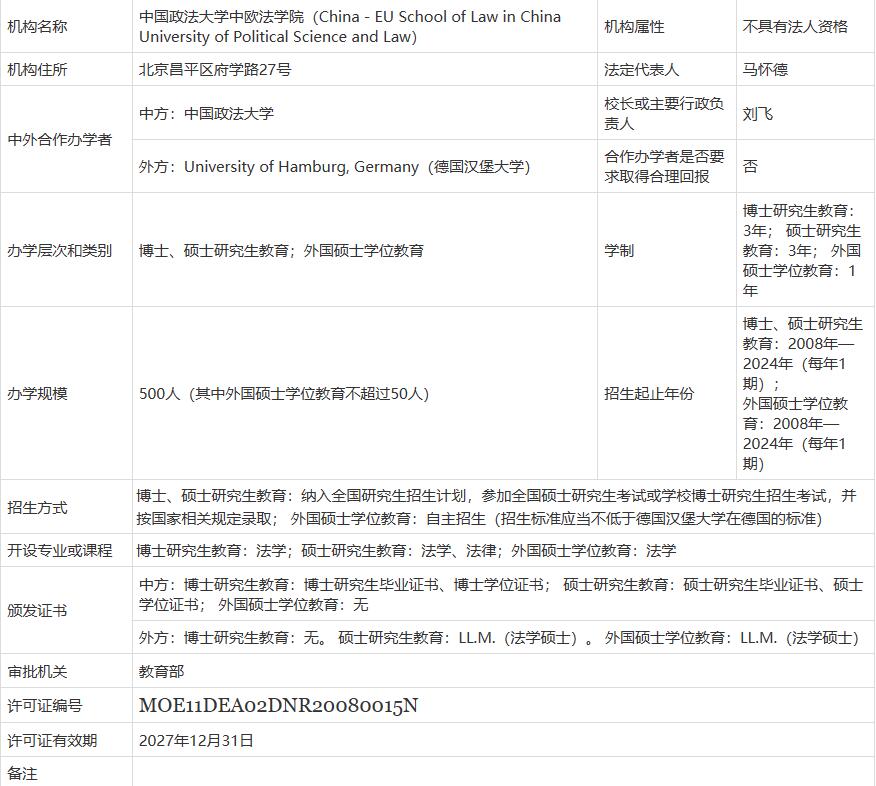Select the 学制 label

coord(619,250)
